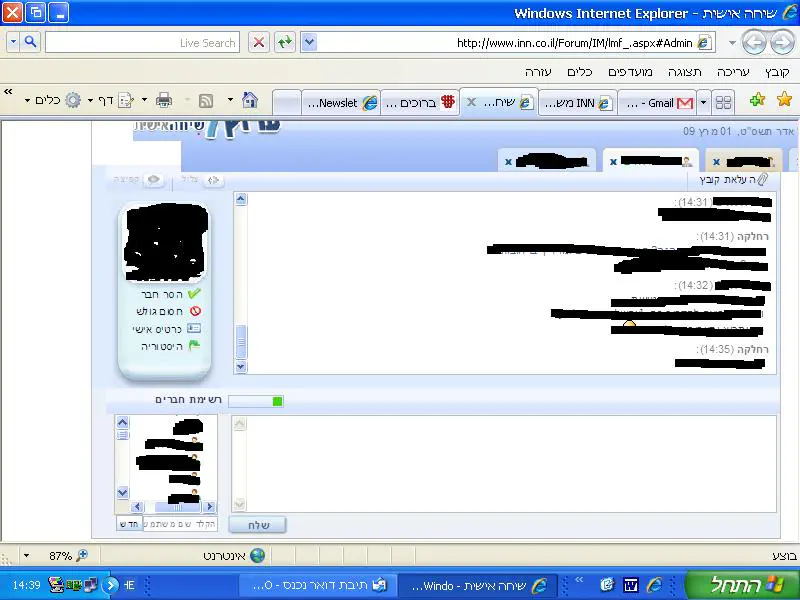Viewport: 800px width, 600px height.
Task: Click the Add to Favorites icon
Action: coord(757,99)
